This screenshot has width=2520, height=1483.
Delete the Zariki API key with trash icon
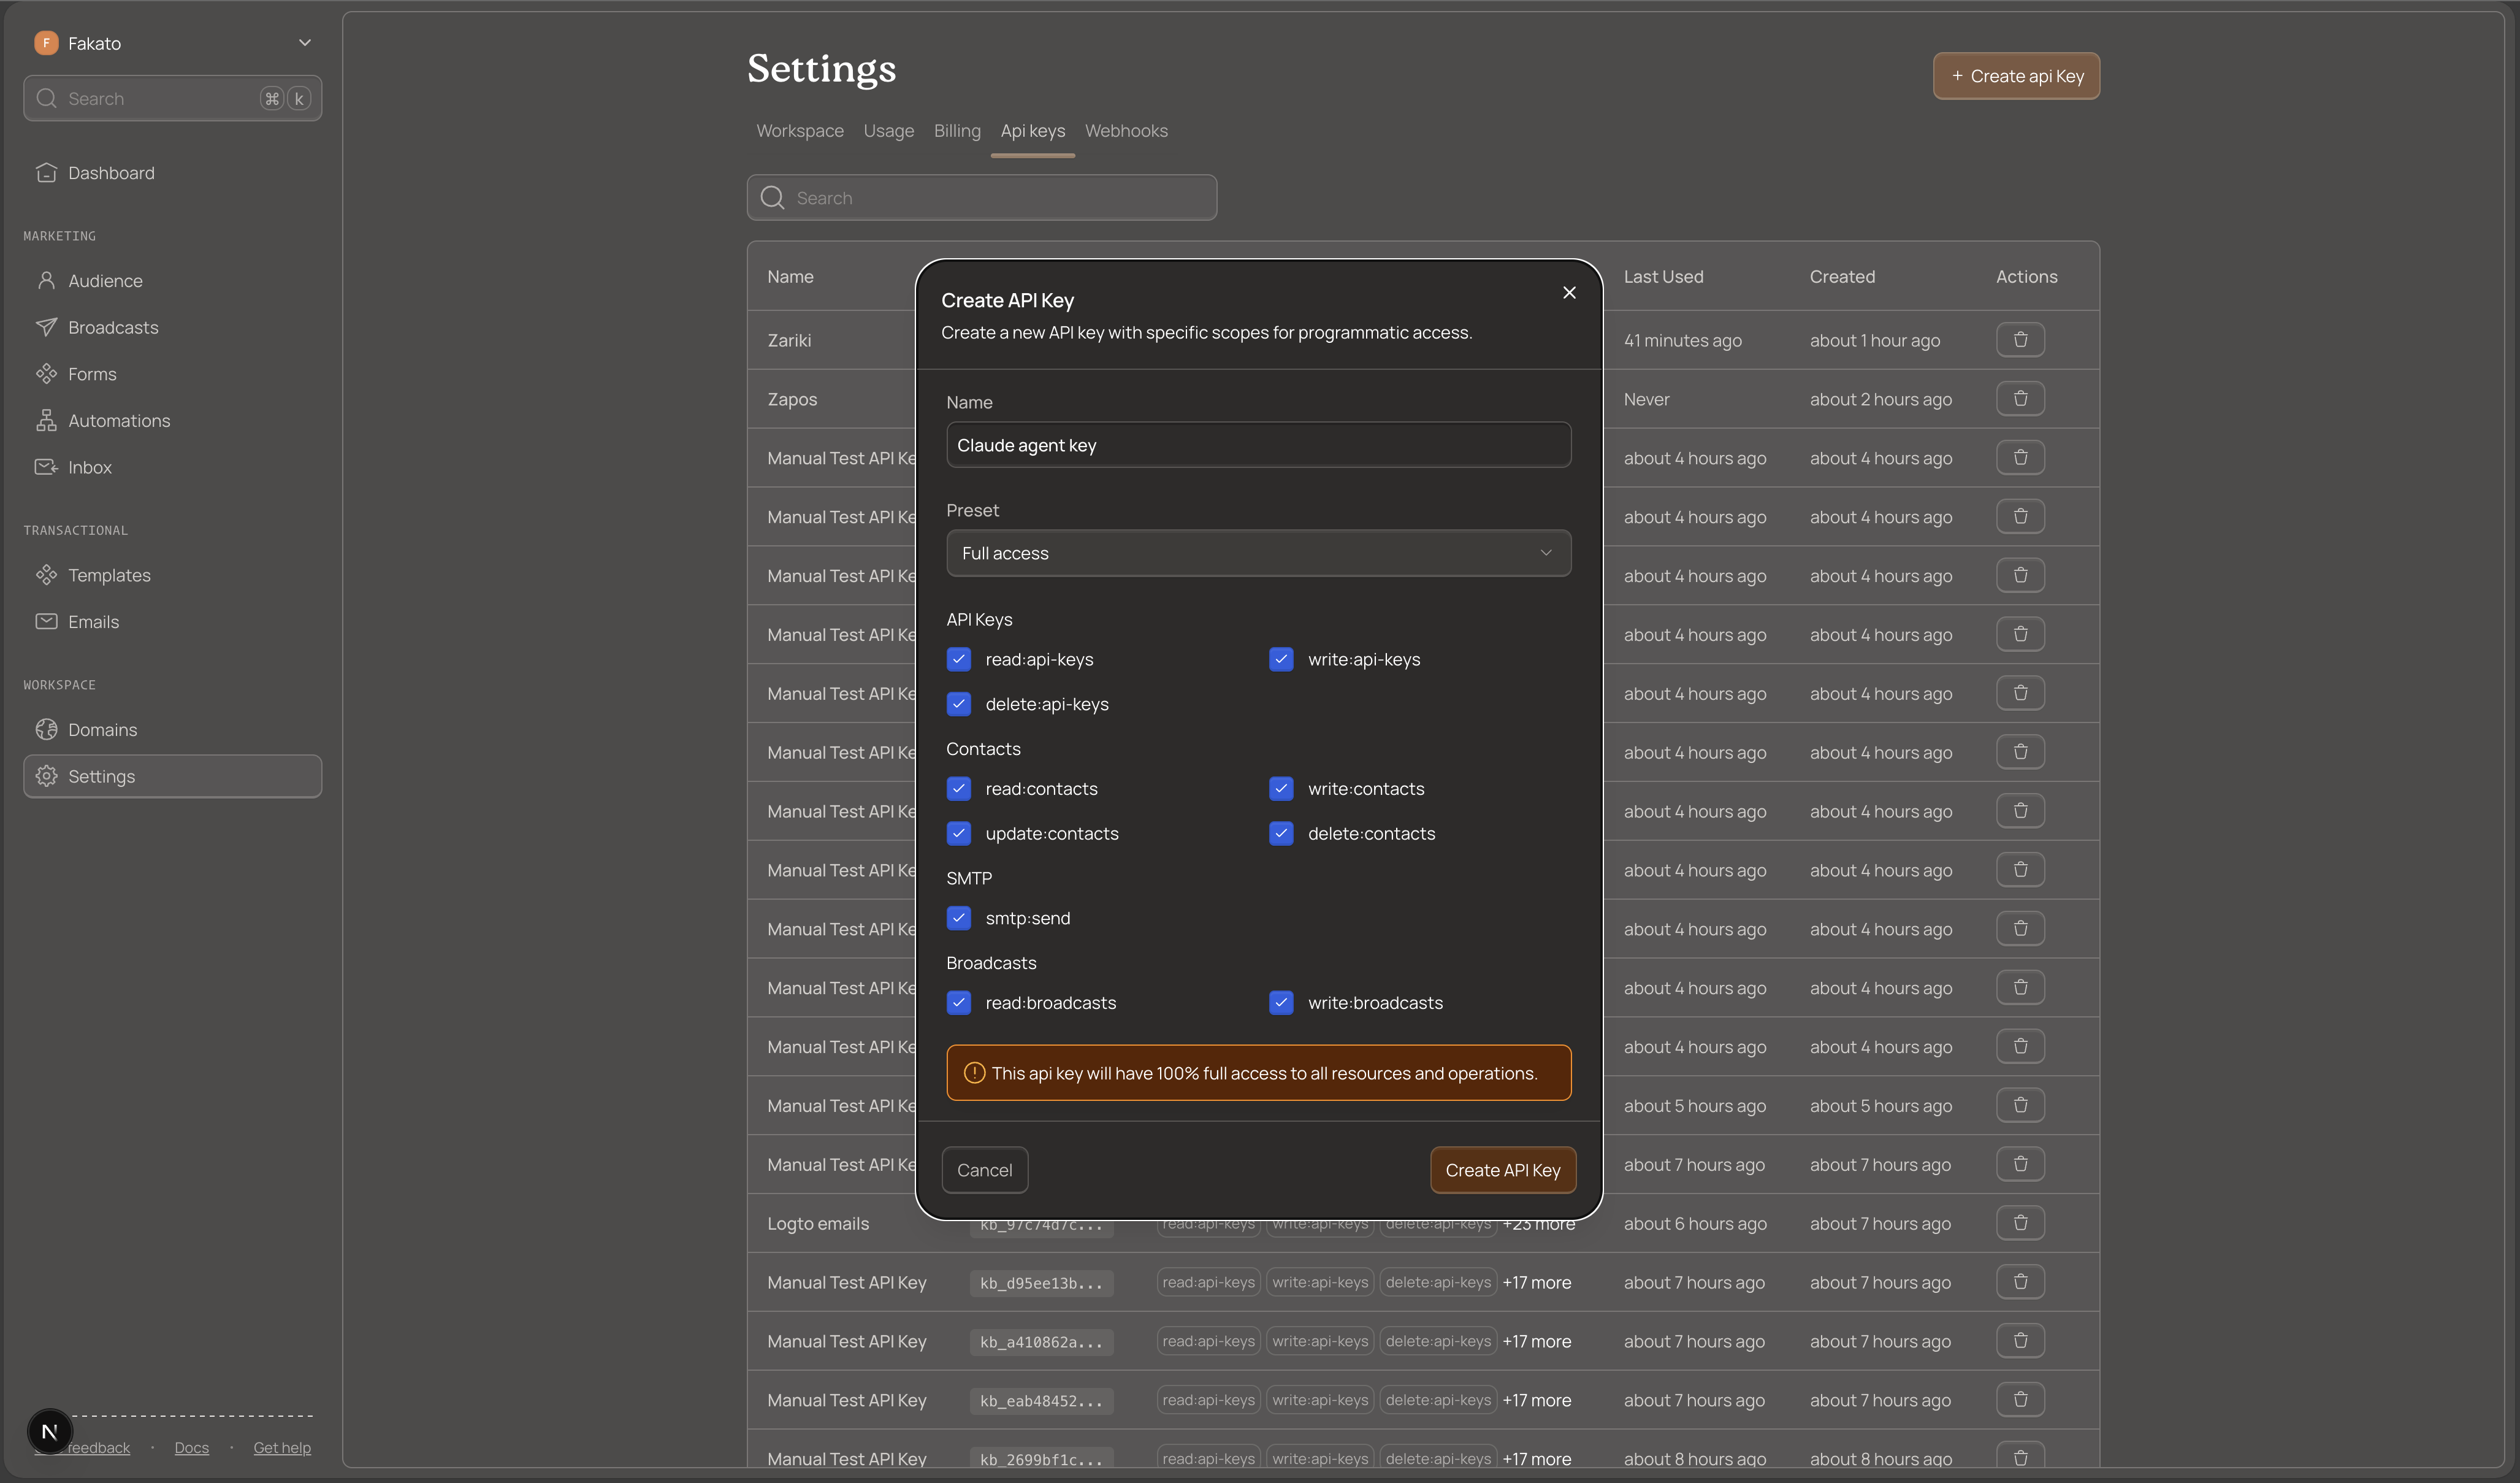2020,339
